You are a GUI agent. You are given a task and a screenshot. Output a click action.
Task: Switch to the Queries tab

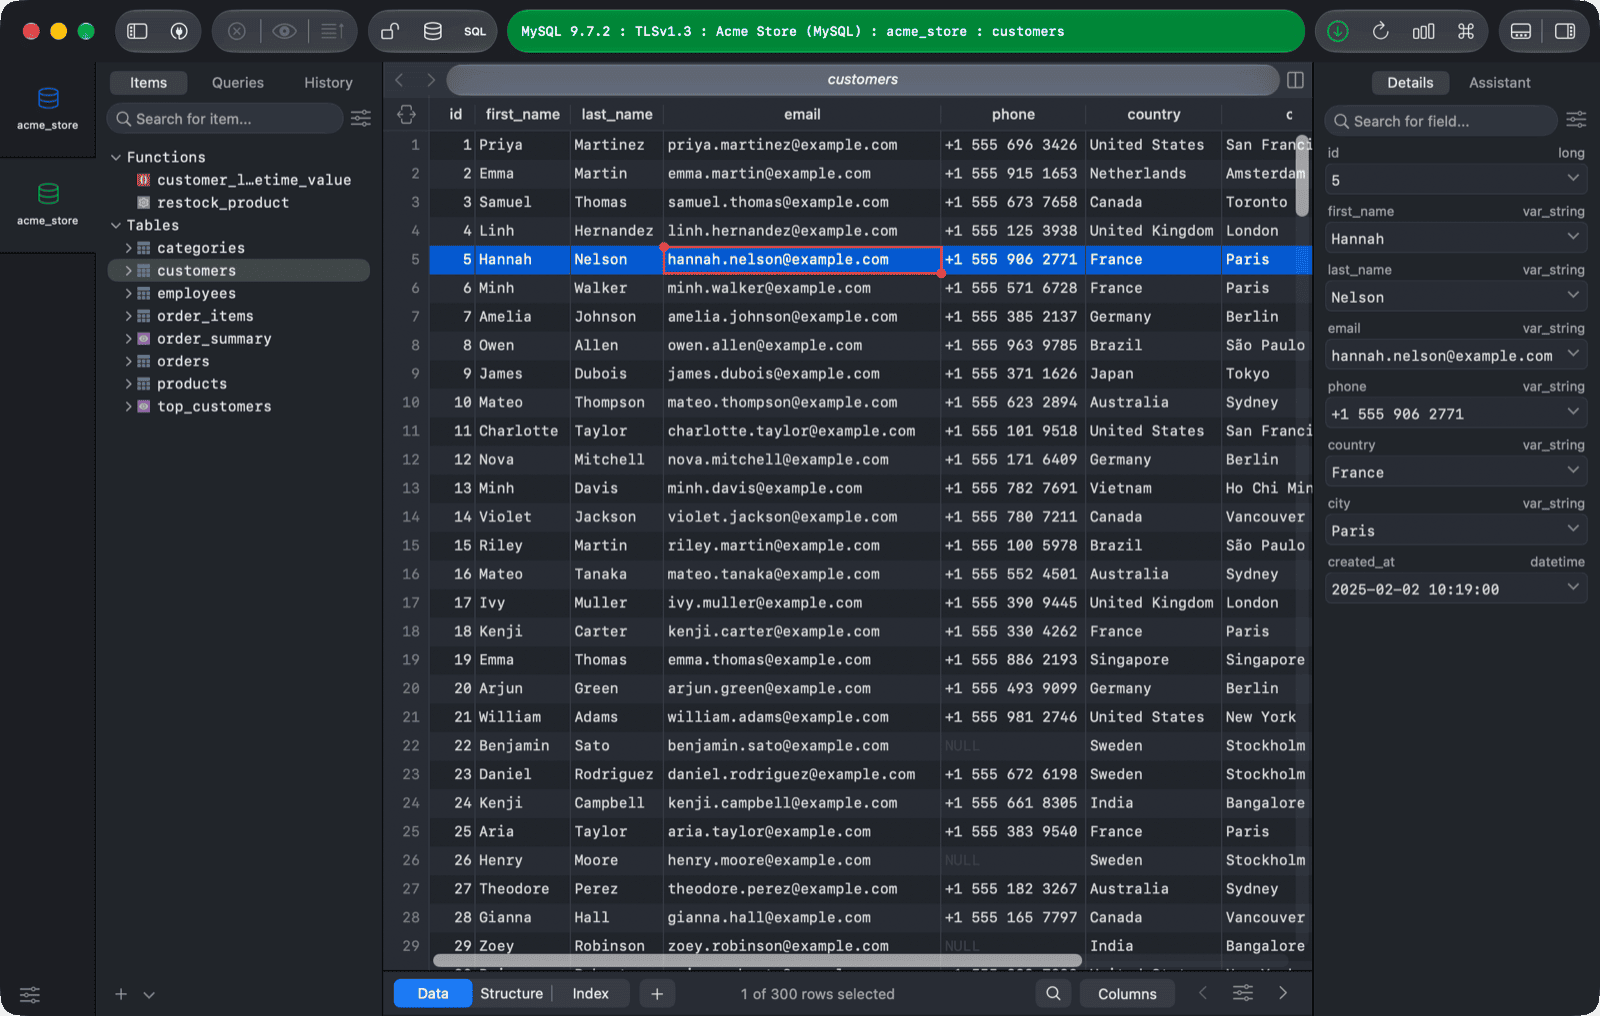tap(238, 83)
